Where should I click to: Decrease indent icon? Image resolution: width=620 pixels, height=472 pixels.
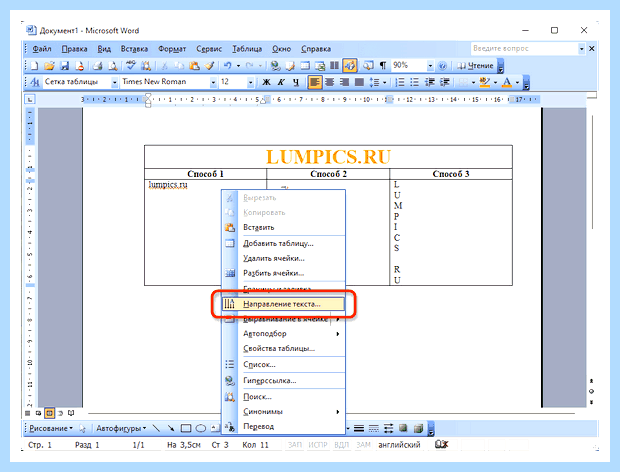pos(429,82)
